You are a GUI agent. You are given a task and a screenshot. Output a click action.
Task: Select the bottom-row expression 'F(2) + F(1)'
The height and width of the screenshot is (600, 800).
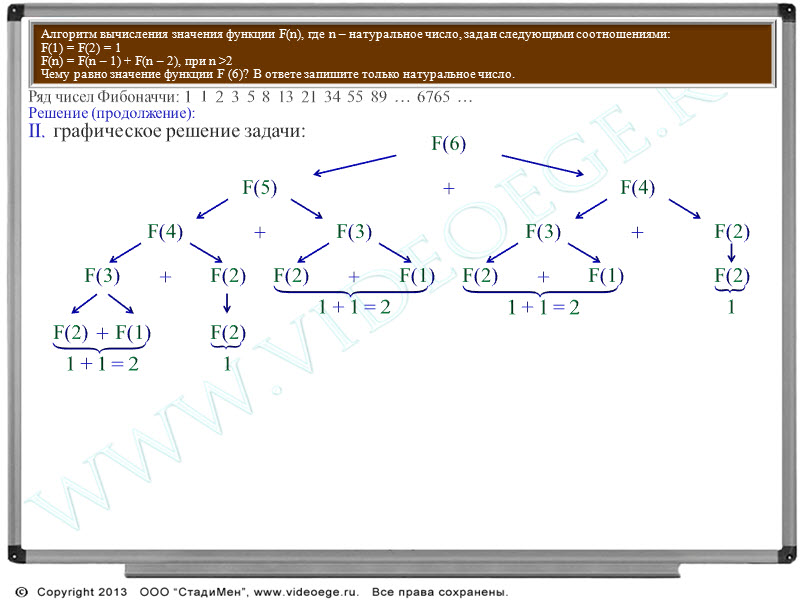point(102,333)
